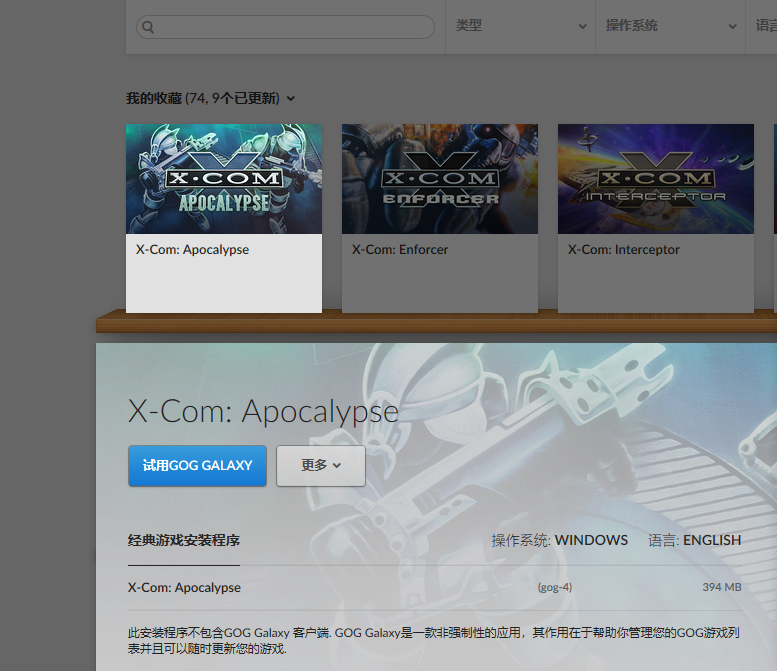
Task: Click the search magnifier icon
Action: click(x=148, y=27)
